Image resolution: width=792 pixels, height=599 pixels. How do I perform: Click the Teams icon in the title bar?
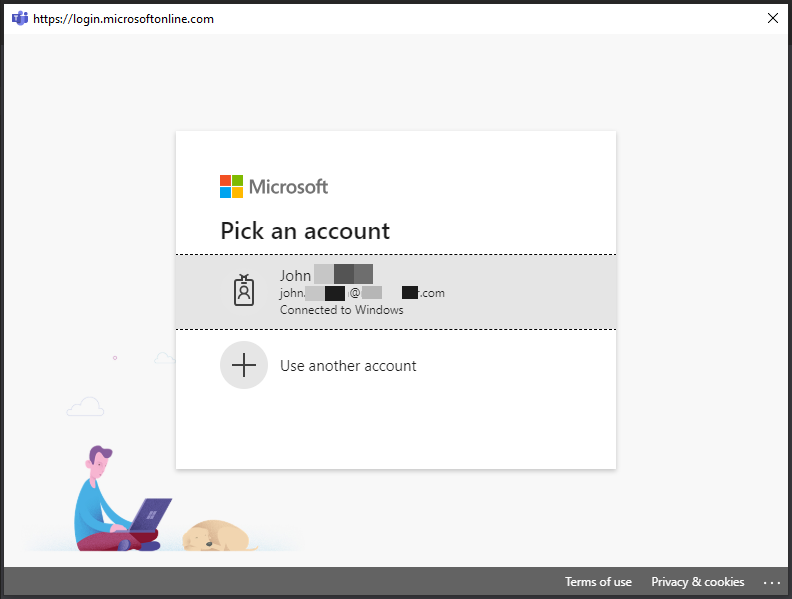coord(20,19)
